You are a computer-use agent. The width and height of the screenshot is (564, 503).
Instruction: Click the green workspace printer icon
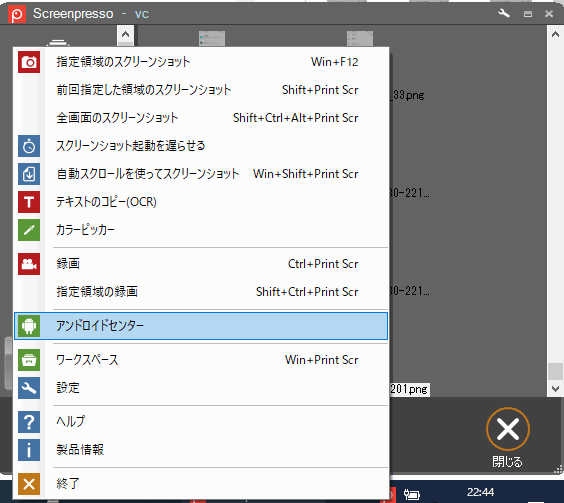pyautogui.click(x=29, y=360)
